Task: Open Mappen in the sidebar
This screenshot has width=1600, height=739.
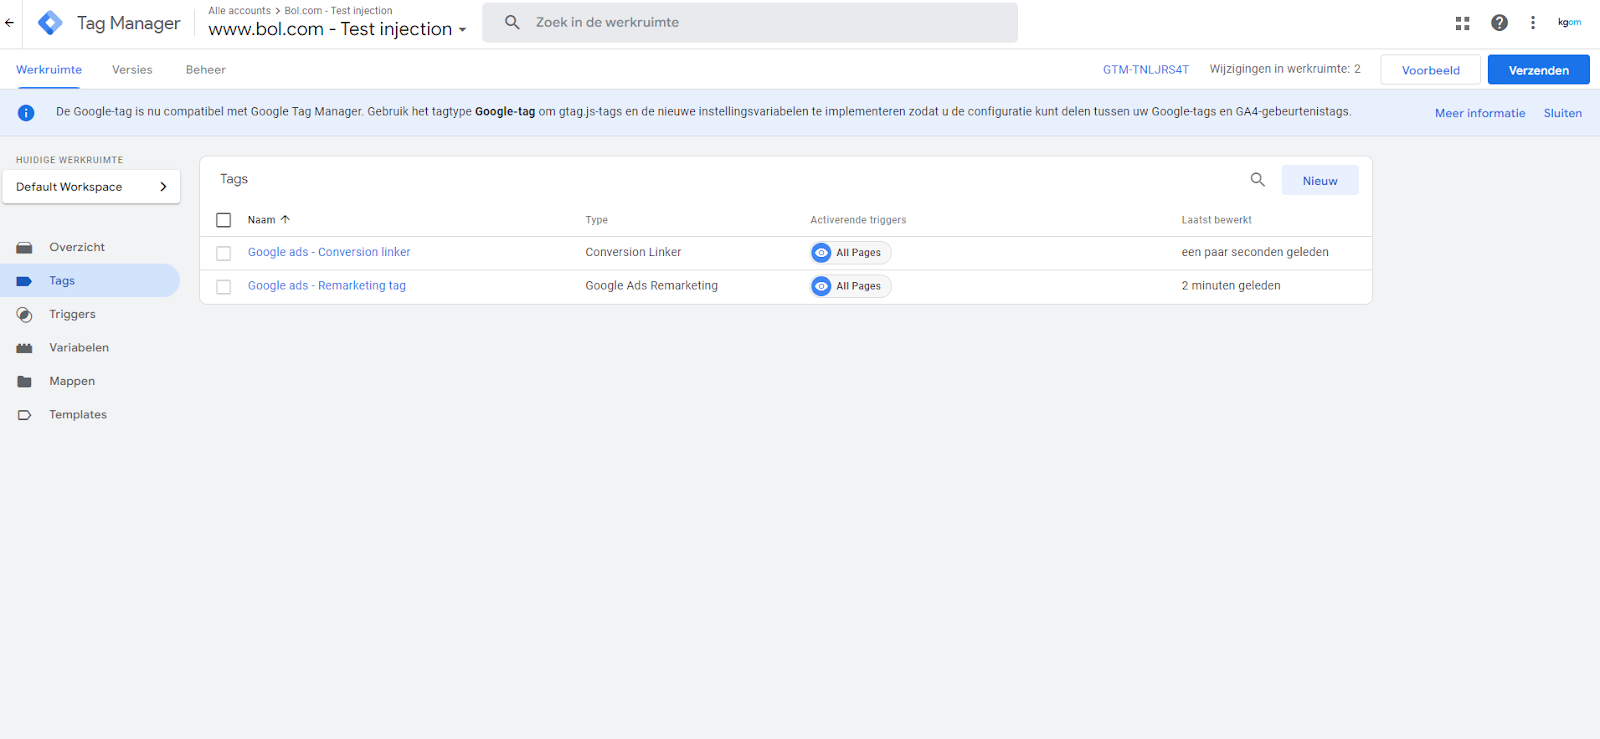Action: [72, 381]
